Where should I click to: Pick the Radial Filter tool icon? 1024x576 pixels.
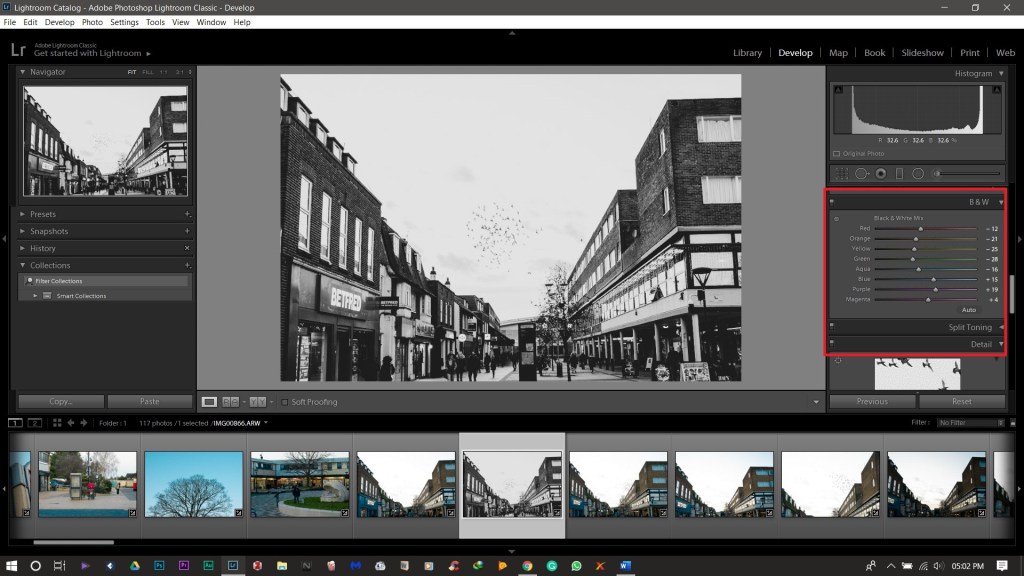point(918,173)
